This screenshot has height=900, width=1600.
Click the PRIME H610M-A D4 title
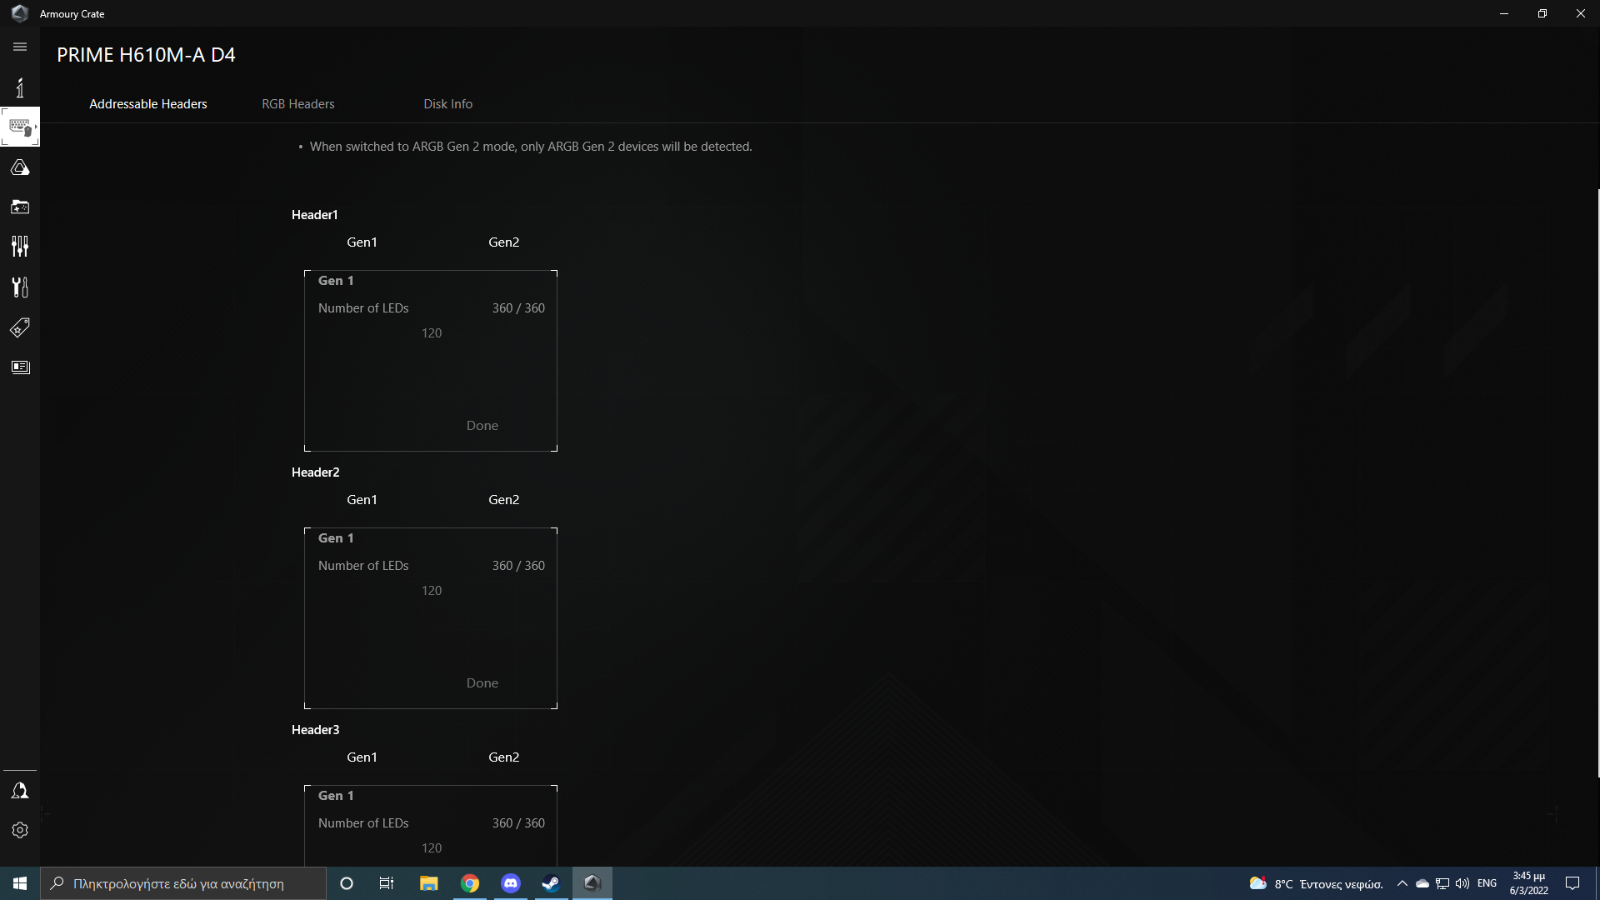coord(146,55)
